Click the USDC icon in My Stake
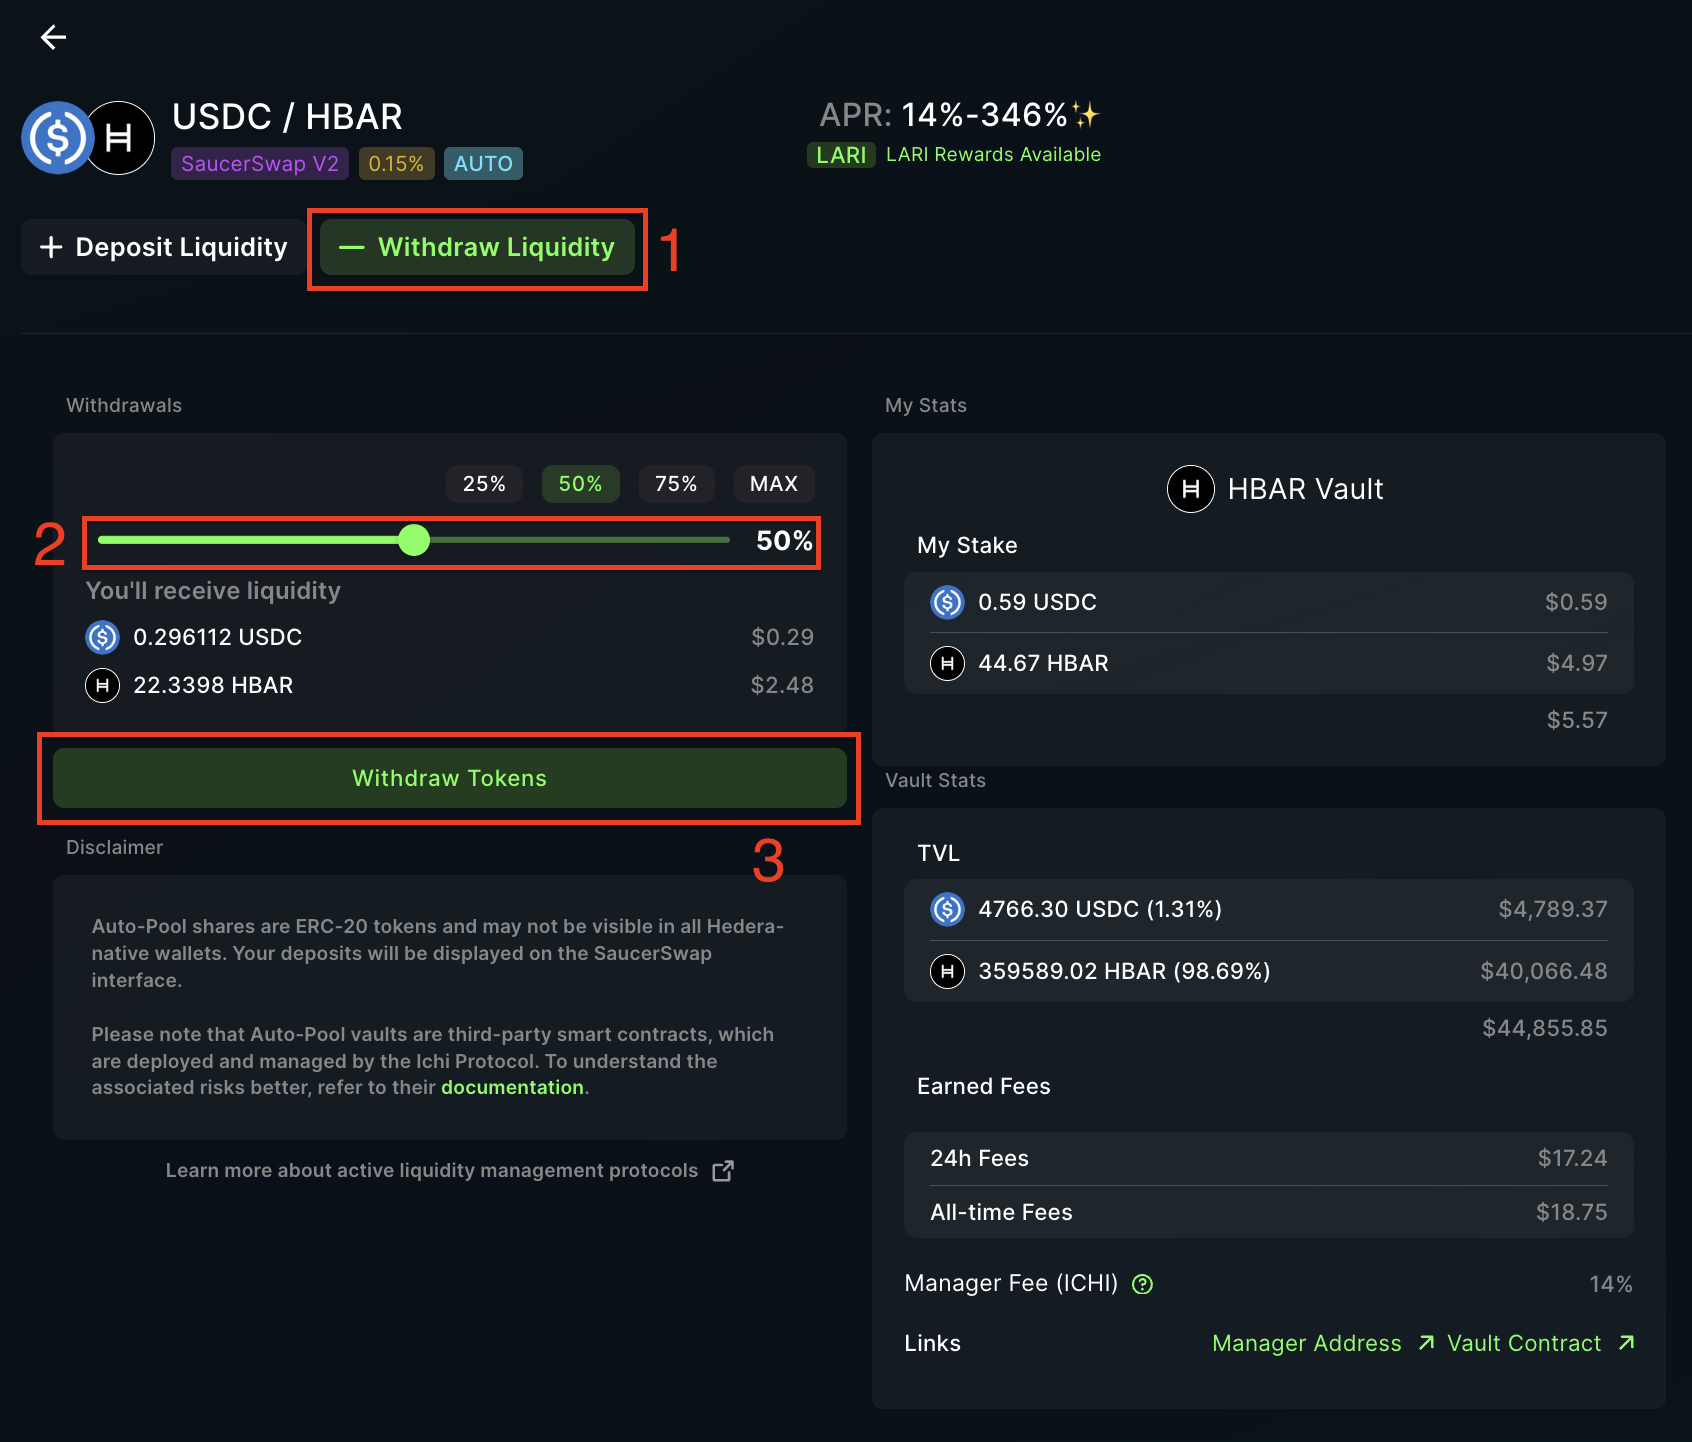 pyautogui.click(x=947, y=602)
